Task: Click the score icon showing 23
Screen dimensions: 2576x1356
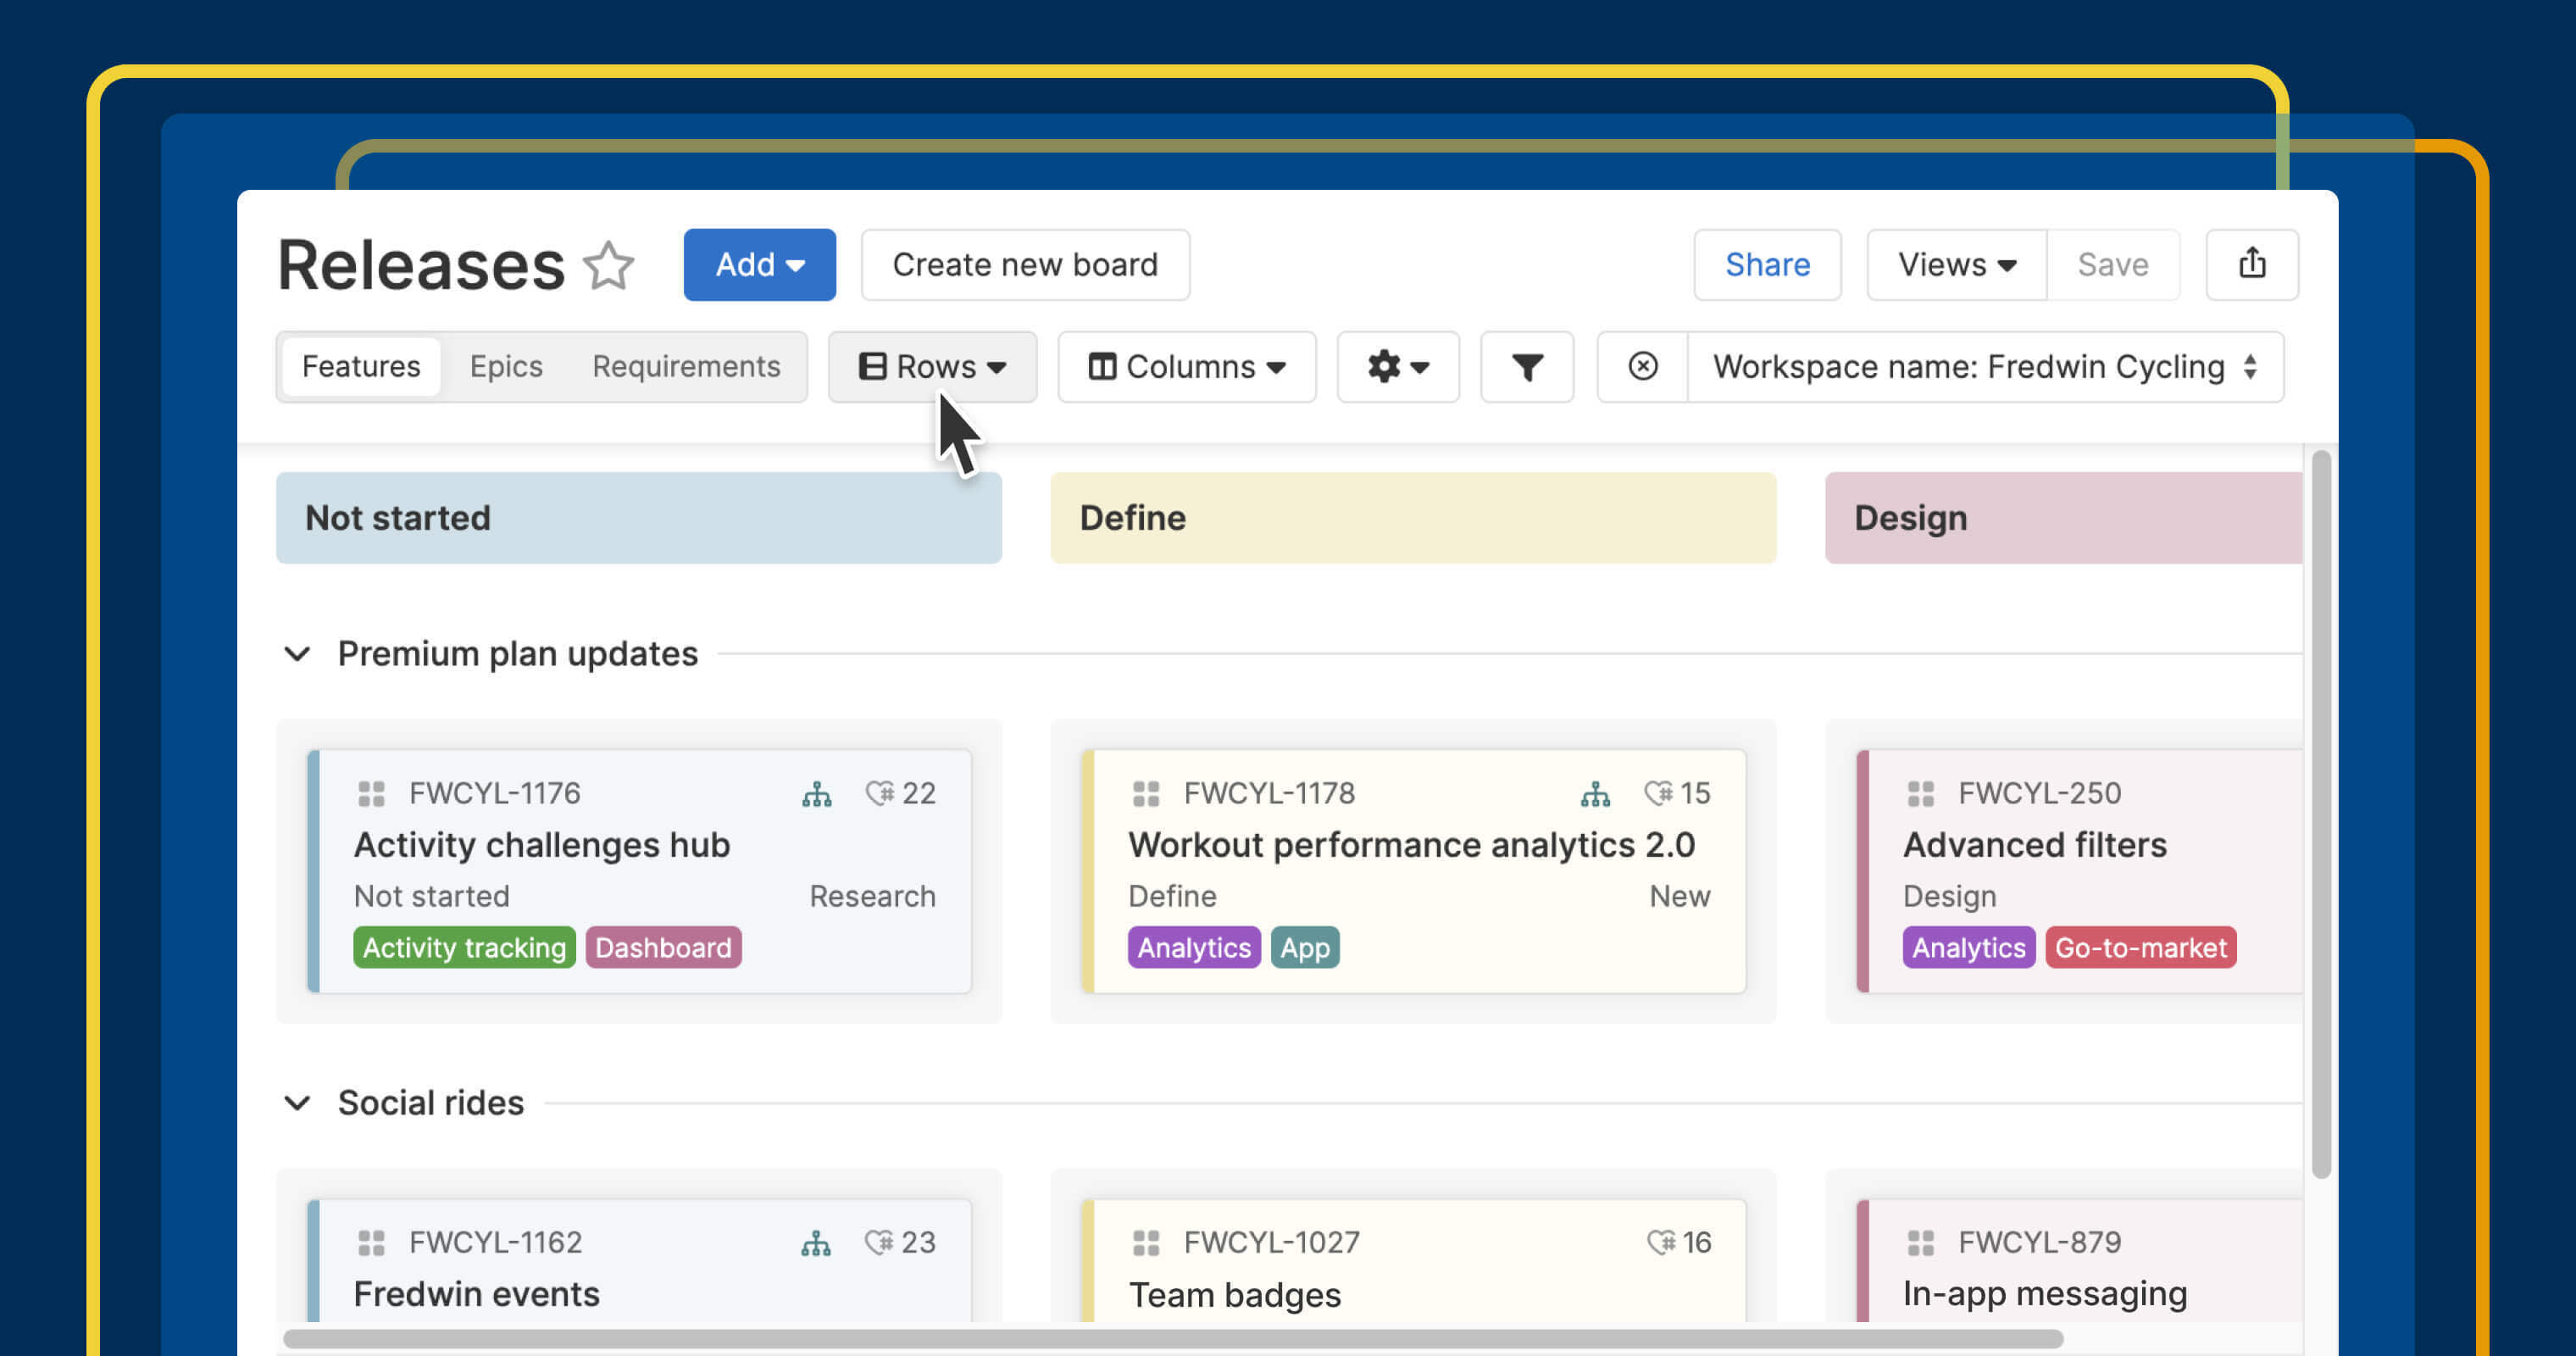Action: [x=880, y=1242]
